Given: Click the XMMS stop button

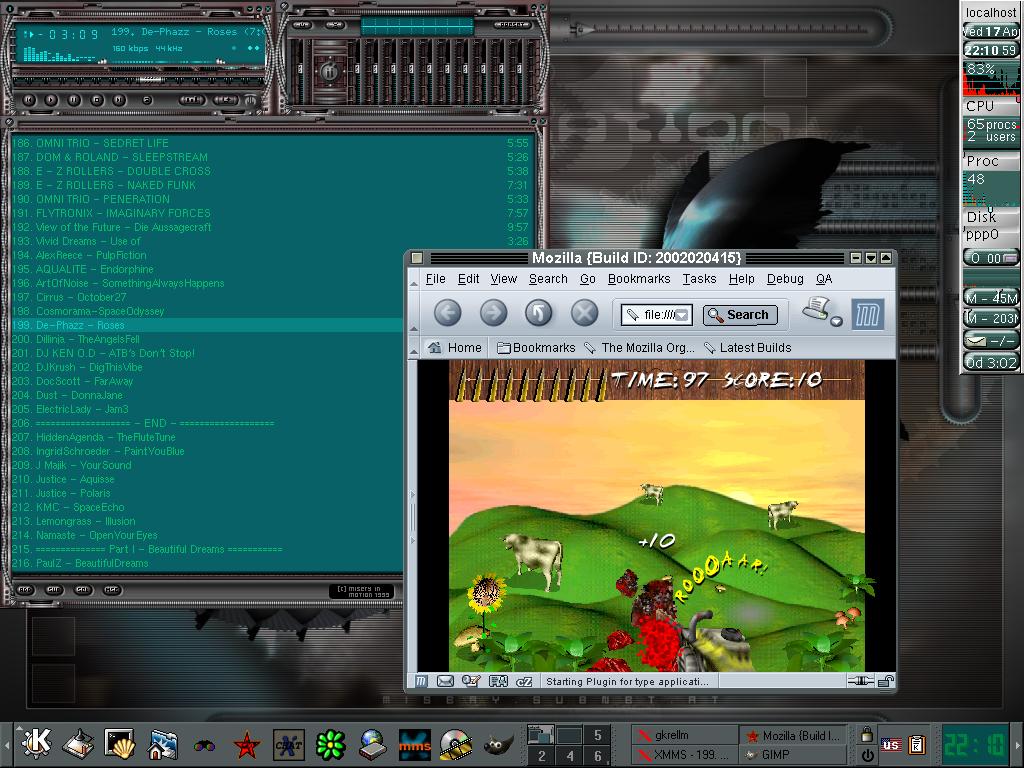Looking at the screenshot, I should click(x=97, y=100).
